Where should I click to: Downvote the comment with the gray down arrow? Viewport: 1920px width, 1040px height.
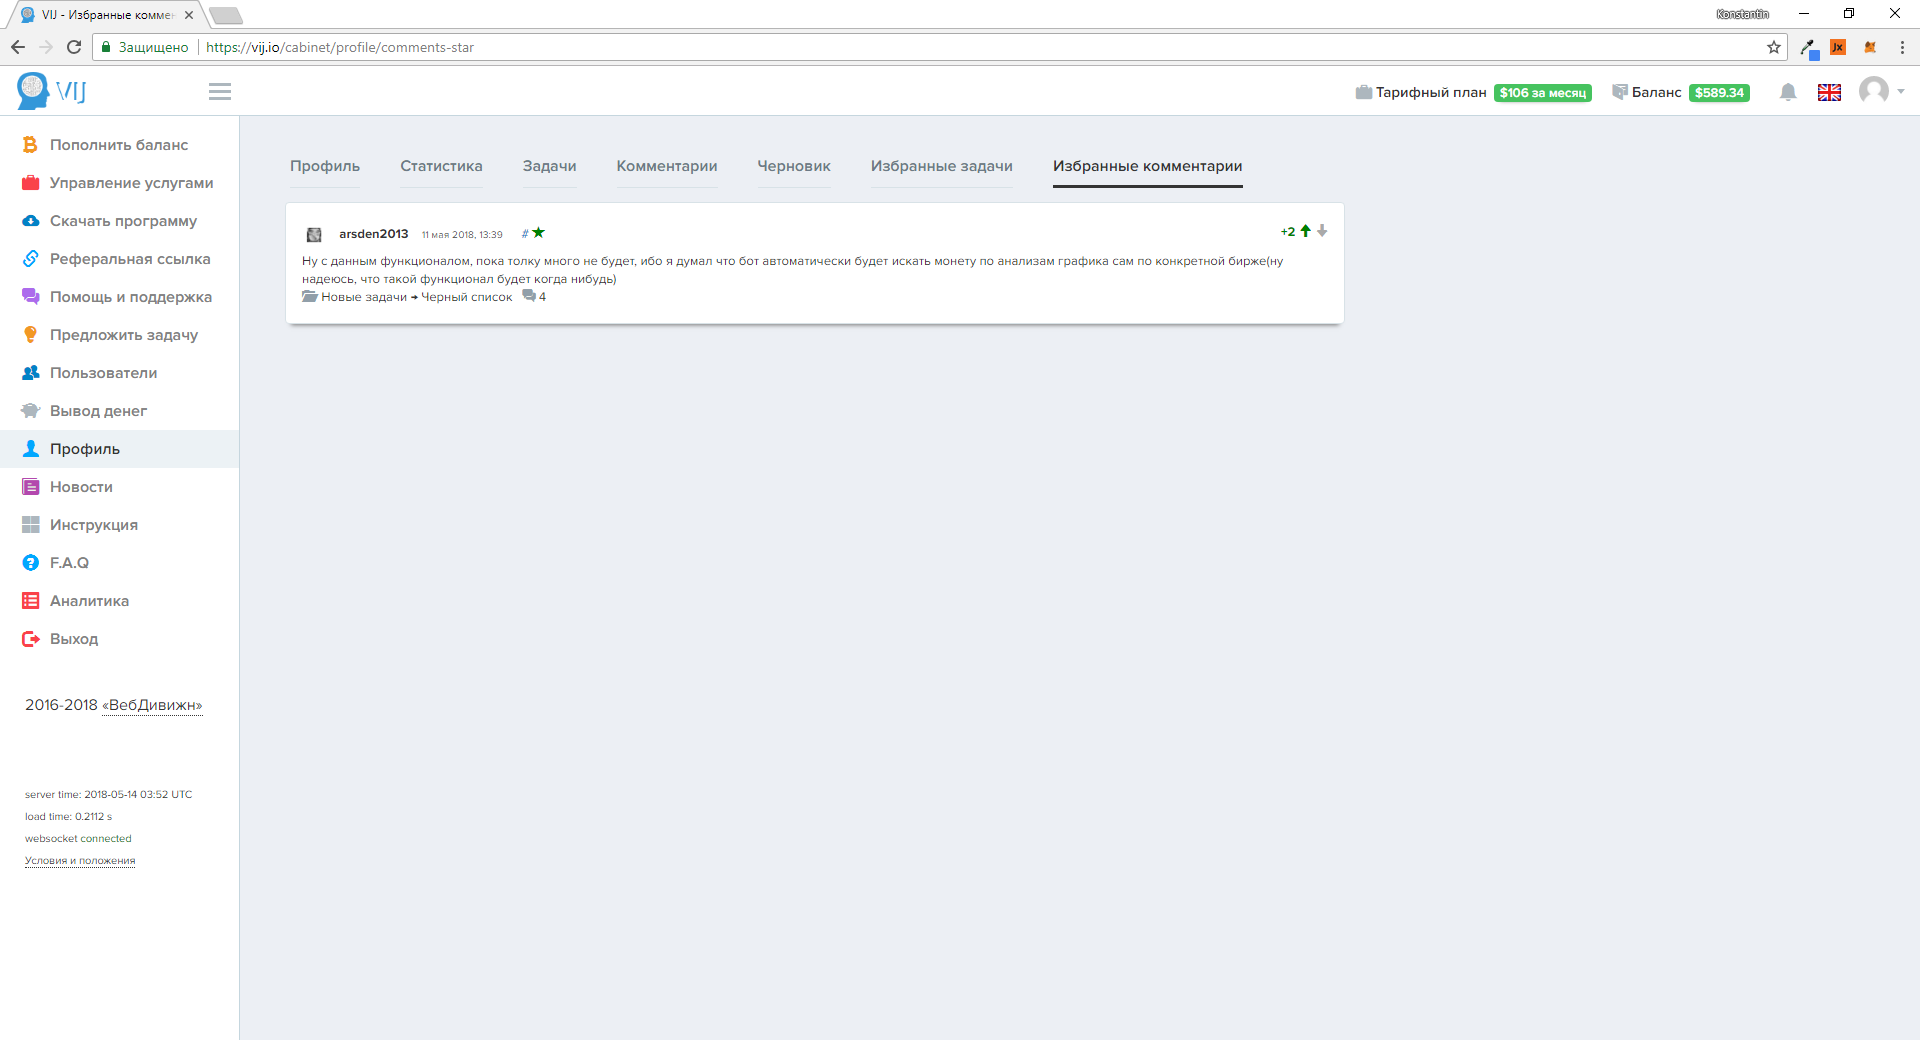coord(1322,231)
